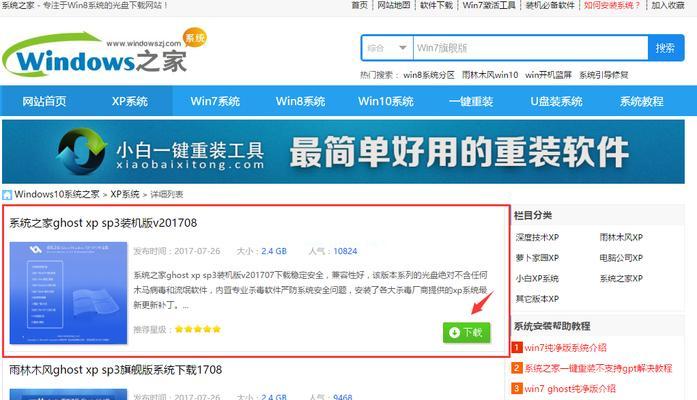Open 装机必备软件 link in top bar

(550, 5)
